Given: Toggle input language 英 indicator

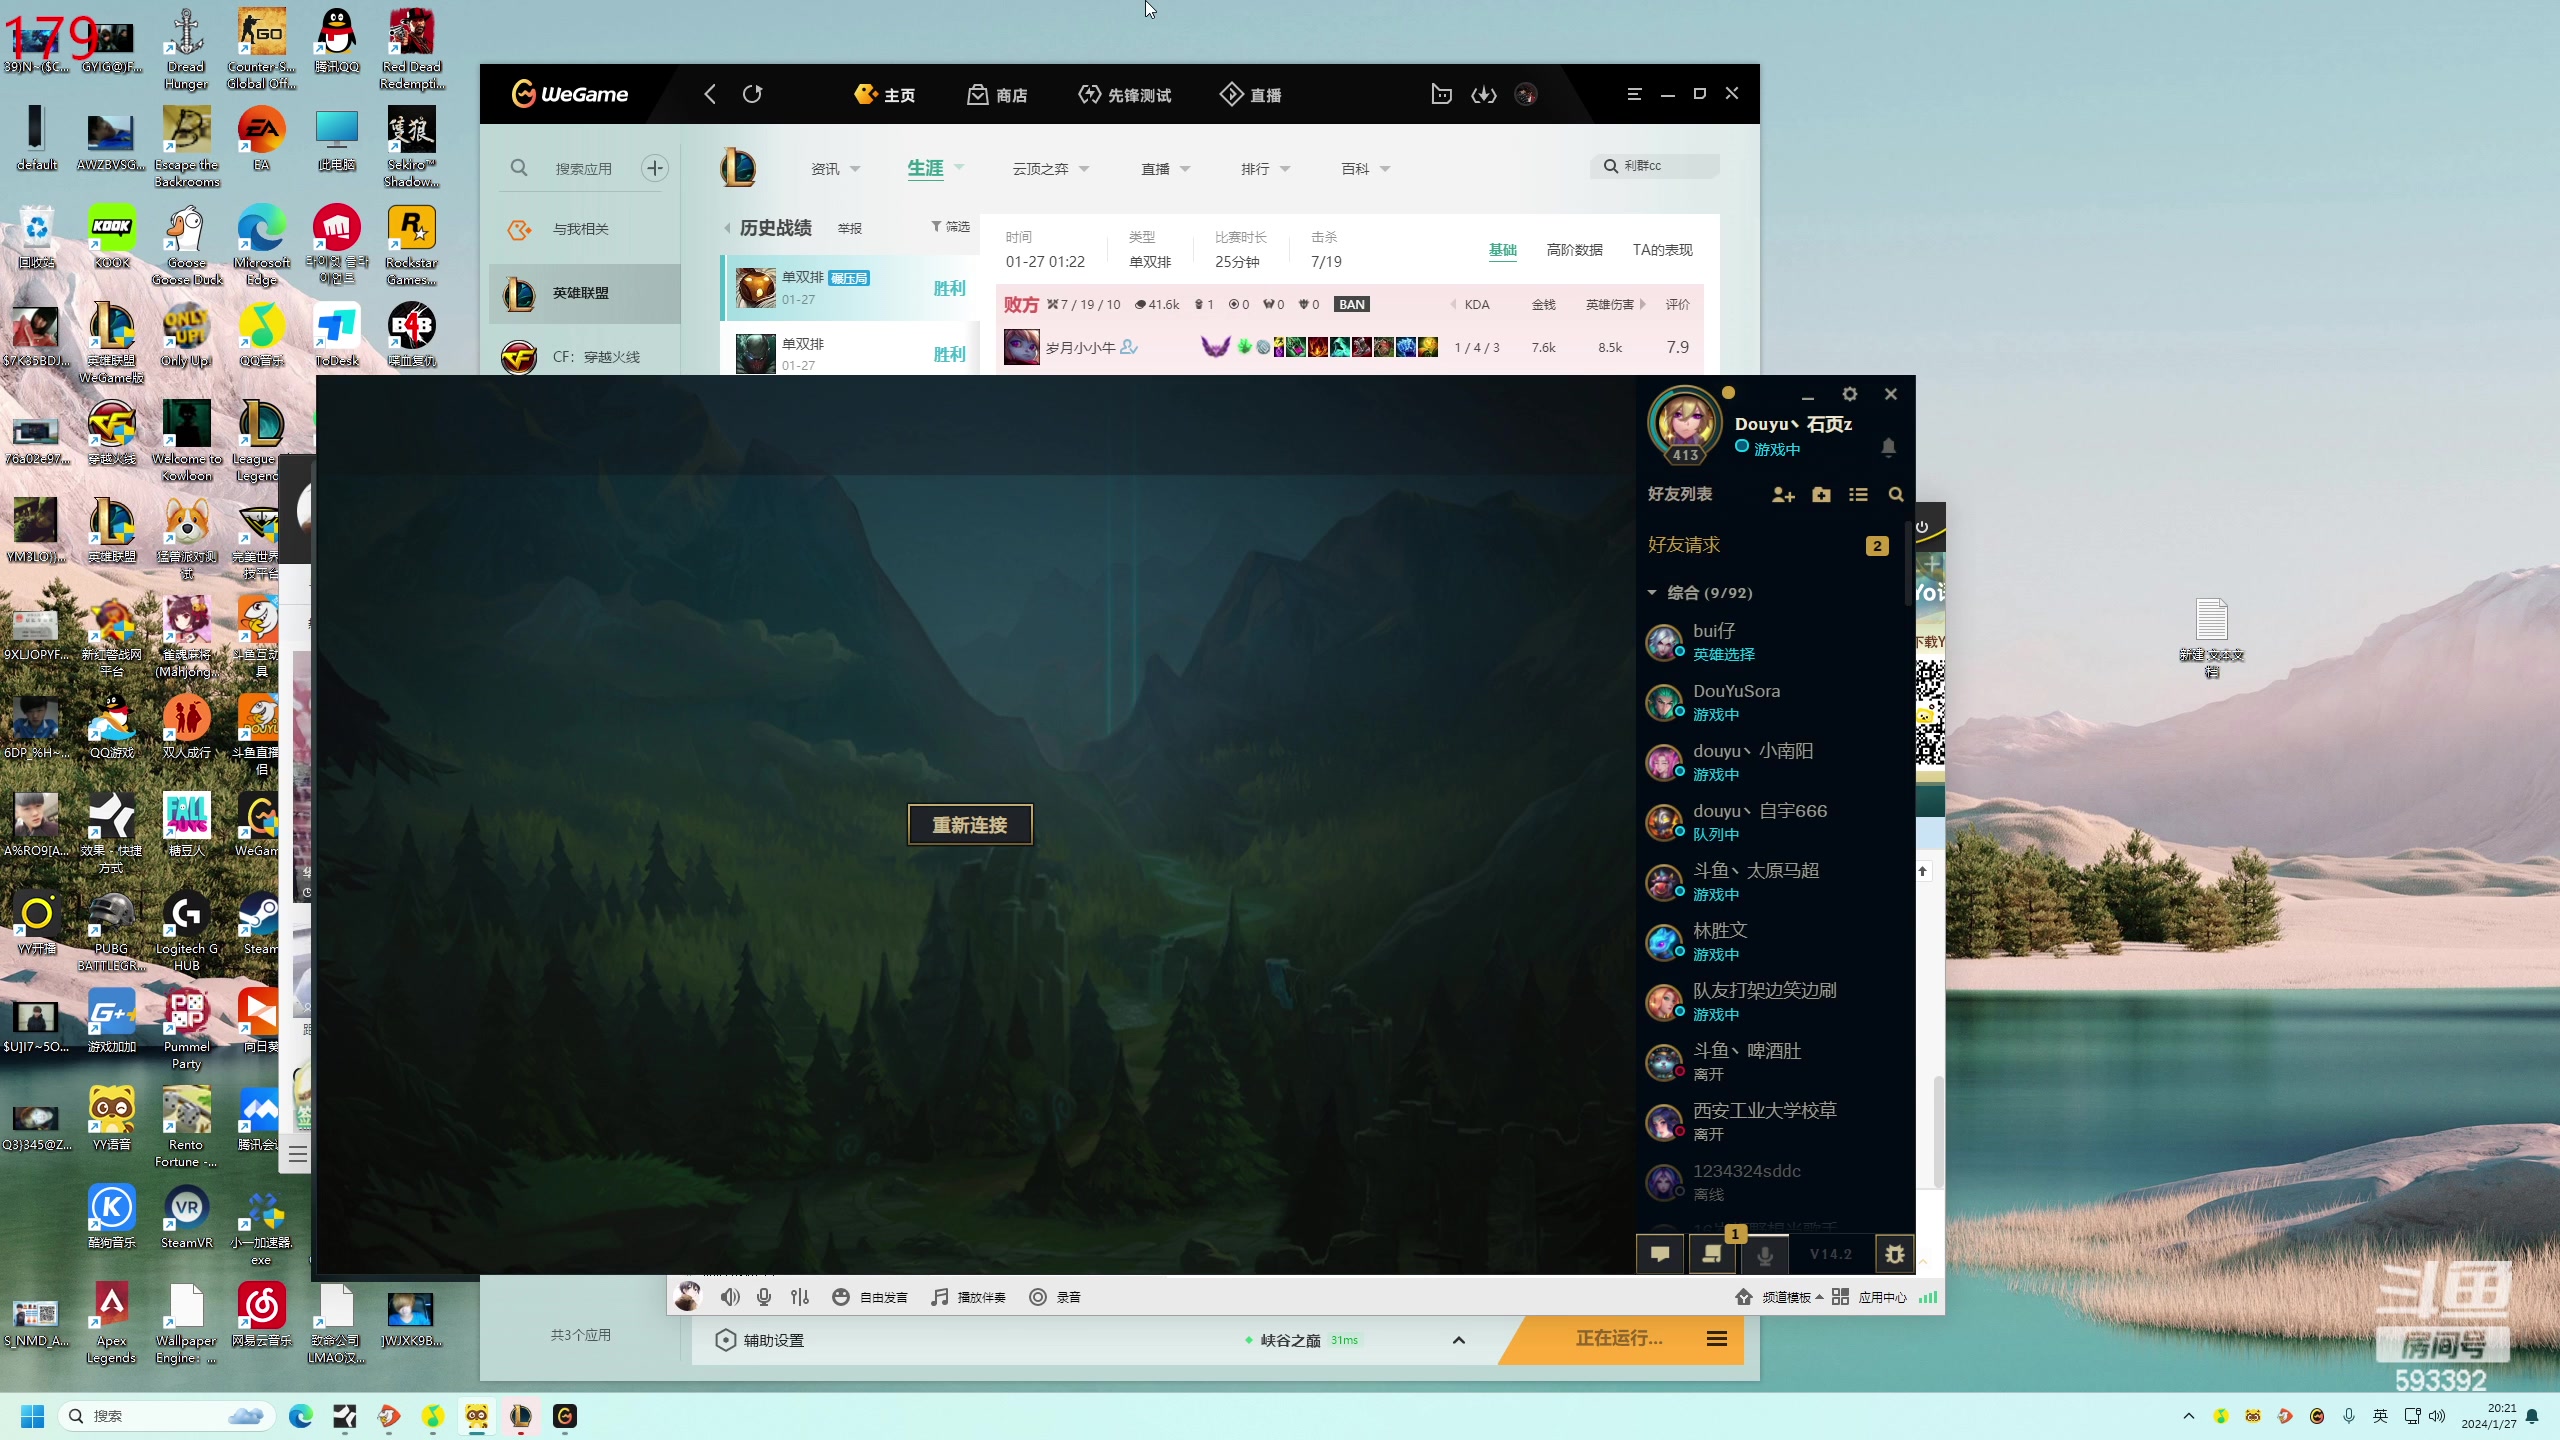Looking at the screenshot, I should pos(2381,1416).
